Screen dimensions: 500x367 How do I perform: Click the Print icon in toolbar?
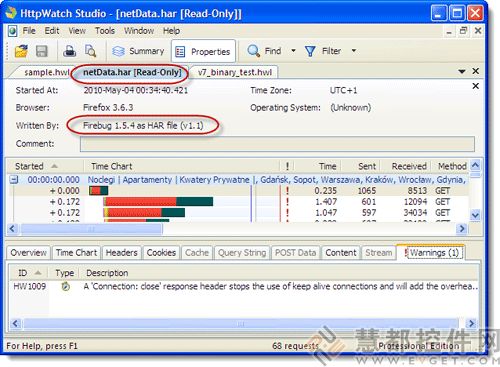point(70,51)
